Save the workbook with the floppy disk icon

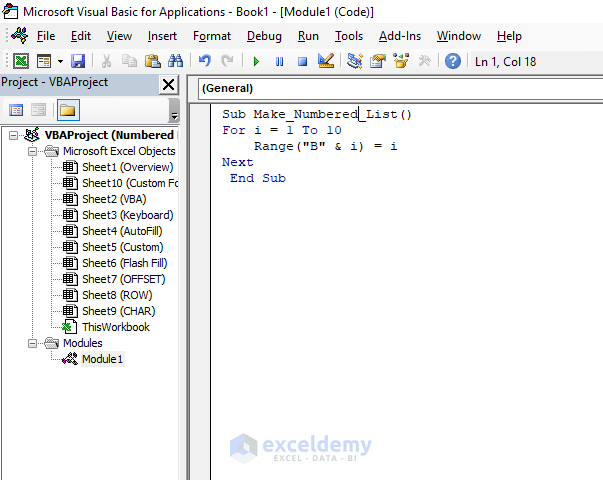pos(78,61)
